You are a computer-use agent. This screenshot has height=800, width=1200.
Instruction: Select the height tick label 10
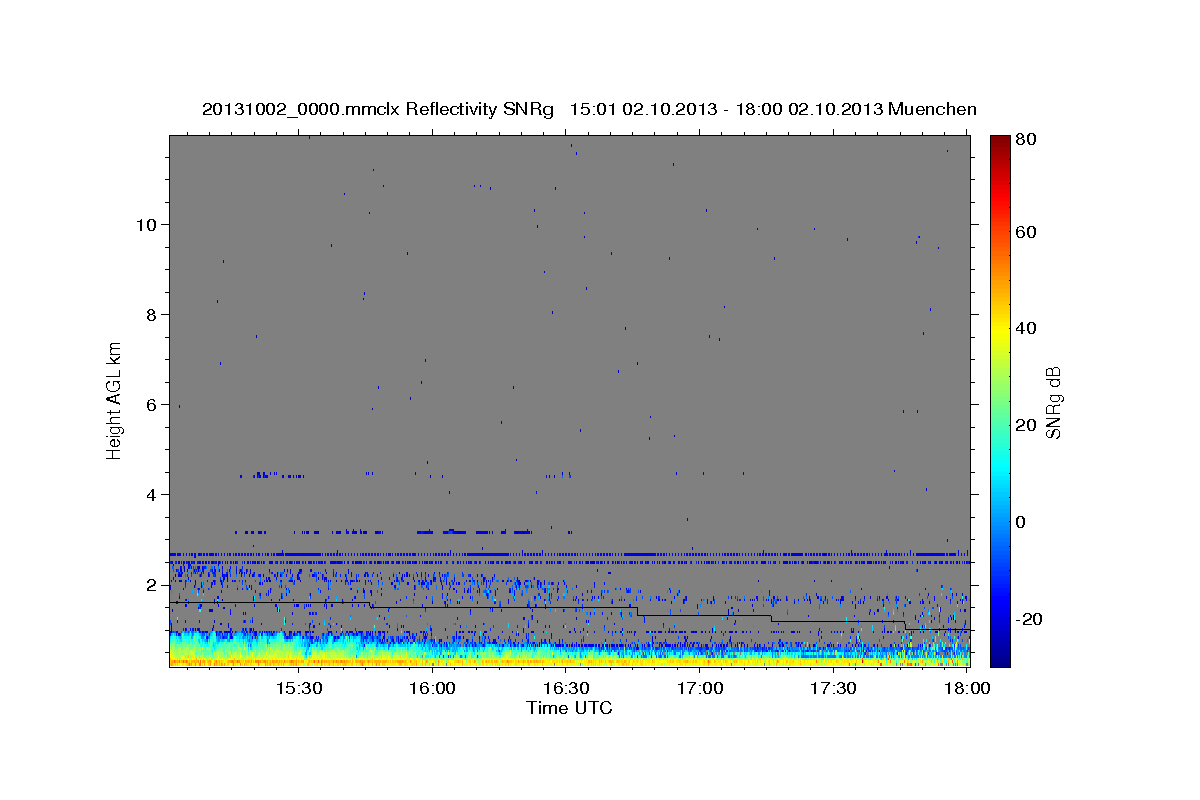[145, 225]
